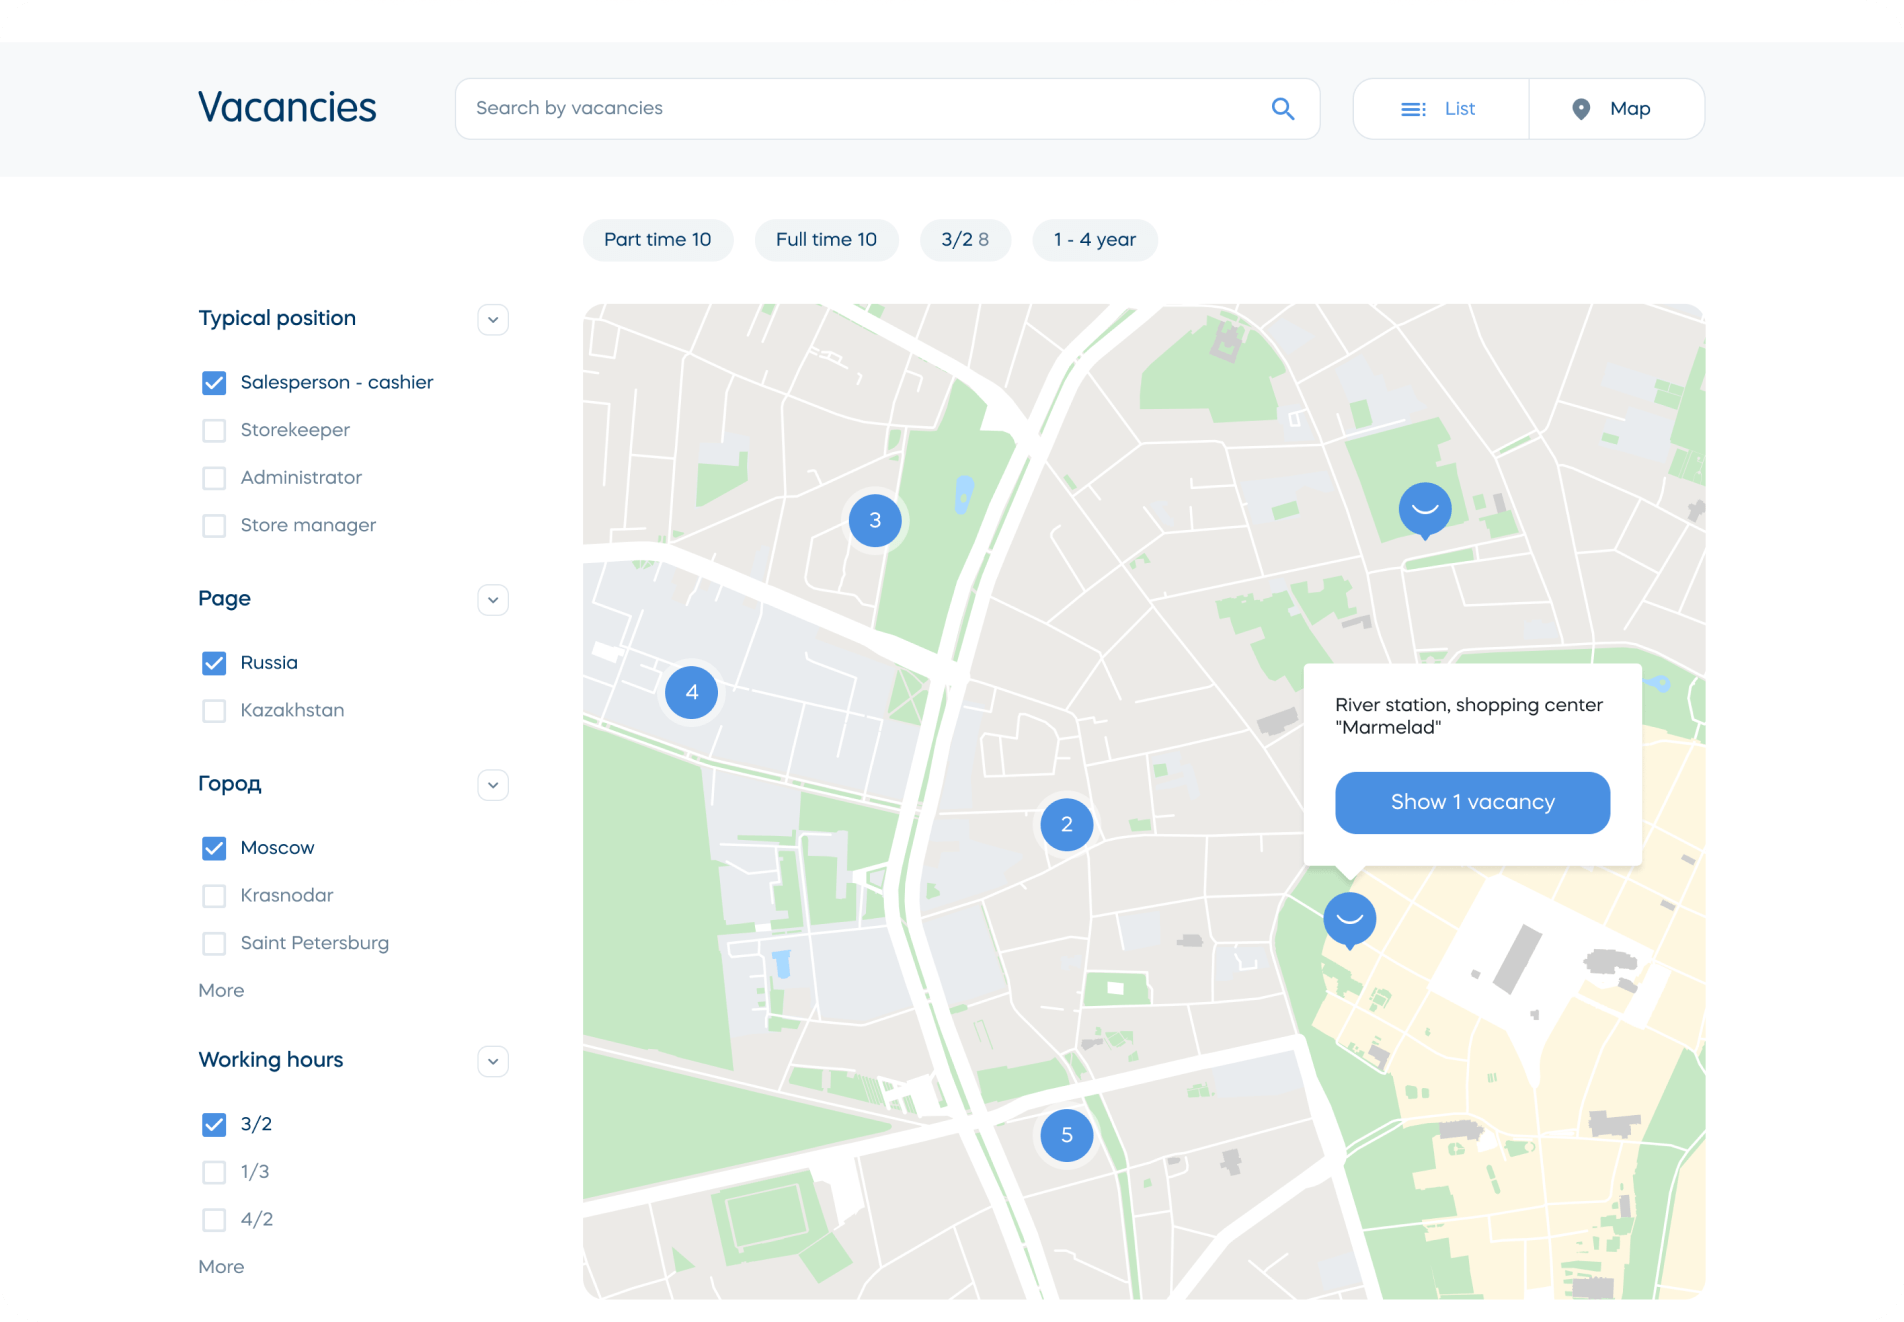Open map cluster marker showing 4
This screenshot has width=1904, height=1322.
coord(691,692)
